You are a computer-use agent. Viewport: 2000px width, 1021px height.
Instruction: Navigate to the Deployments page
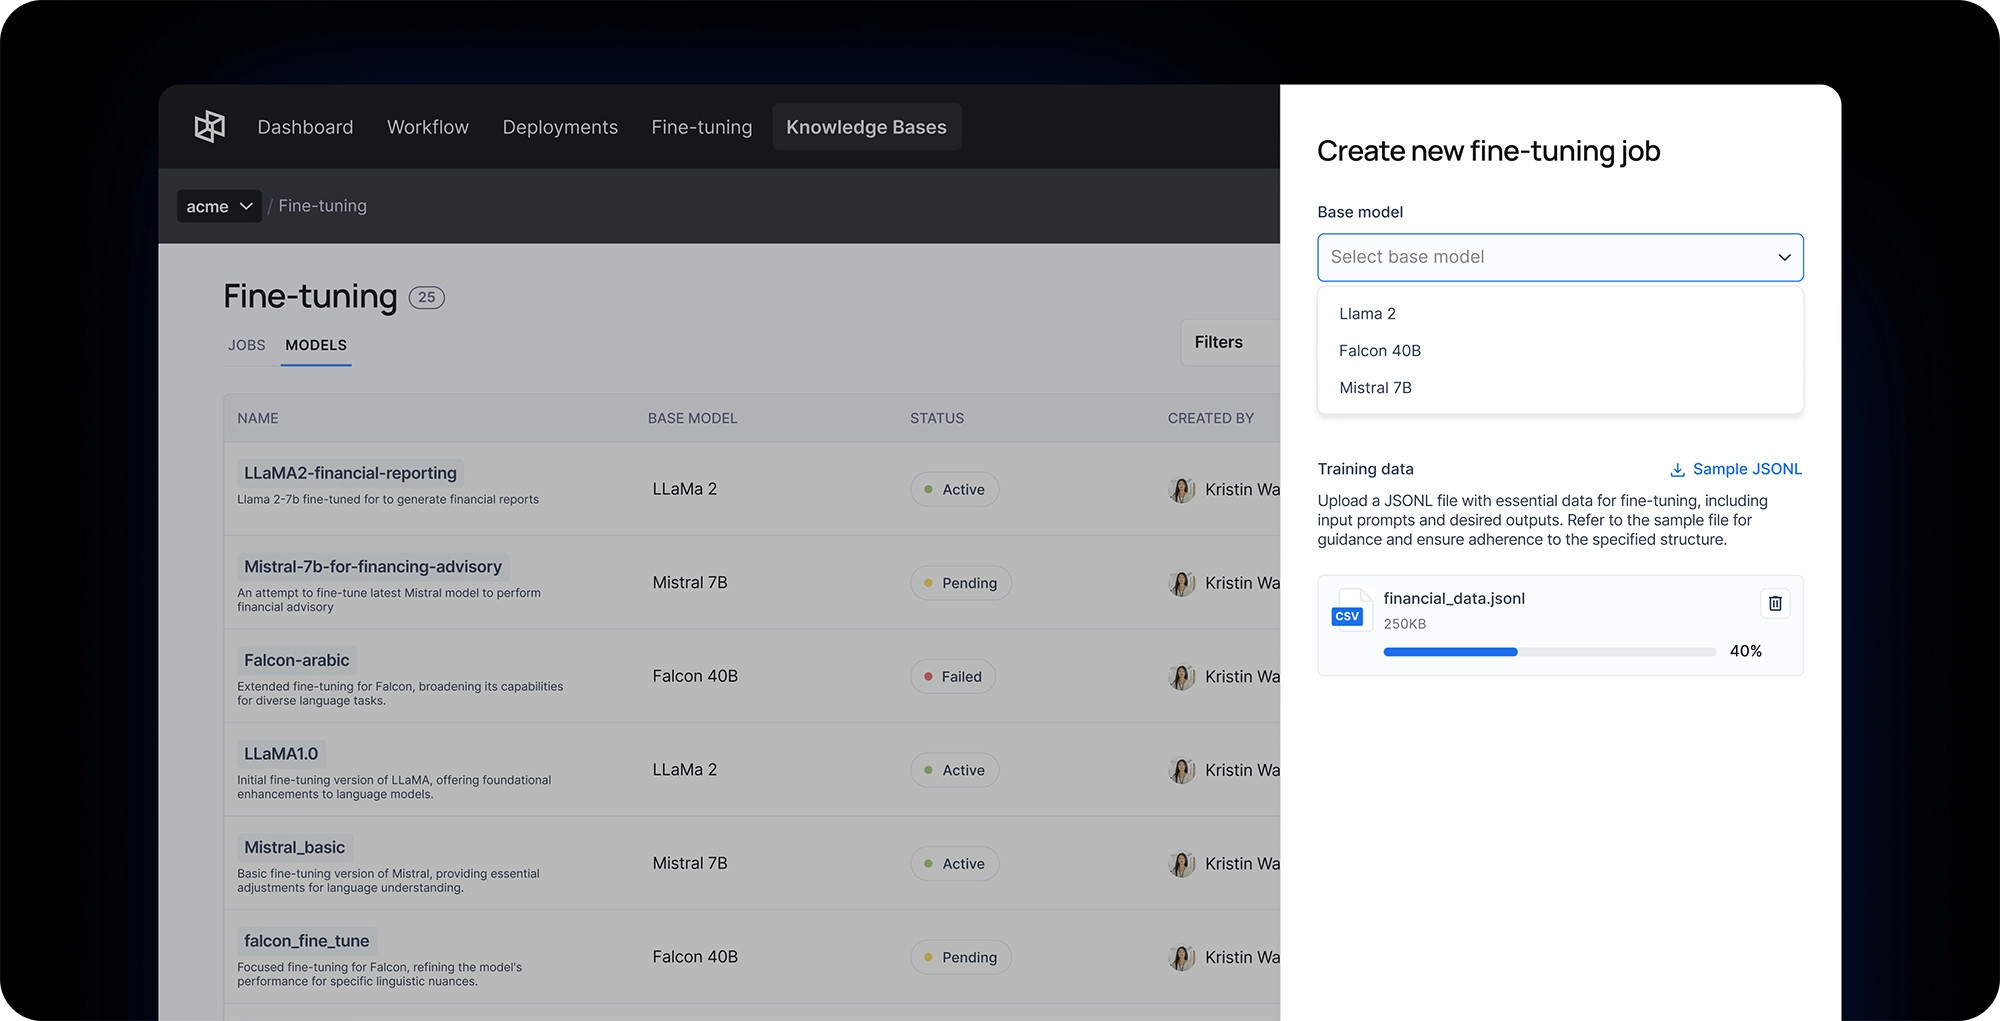pos(560,126)
